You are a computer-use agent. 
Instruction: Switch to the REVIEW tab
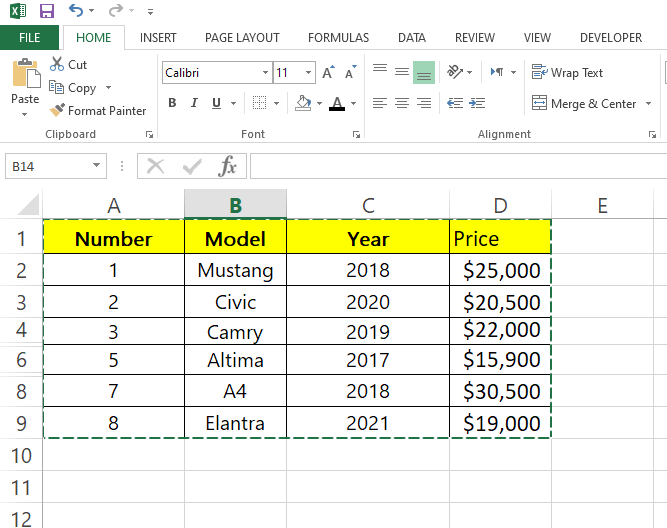click(475, 37)
